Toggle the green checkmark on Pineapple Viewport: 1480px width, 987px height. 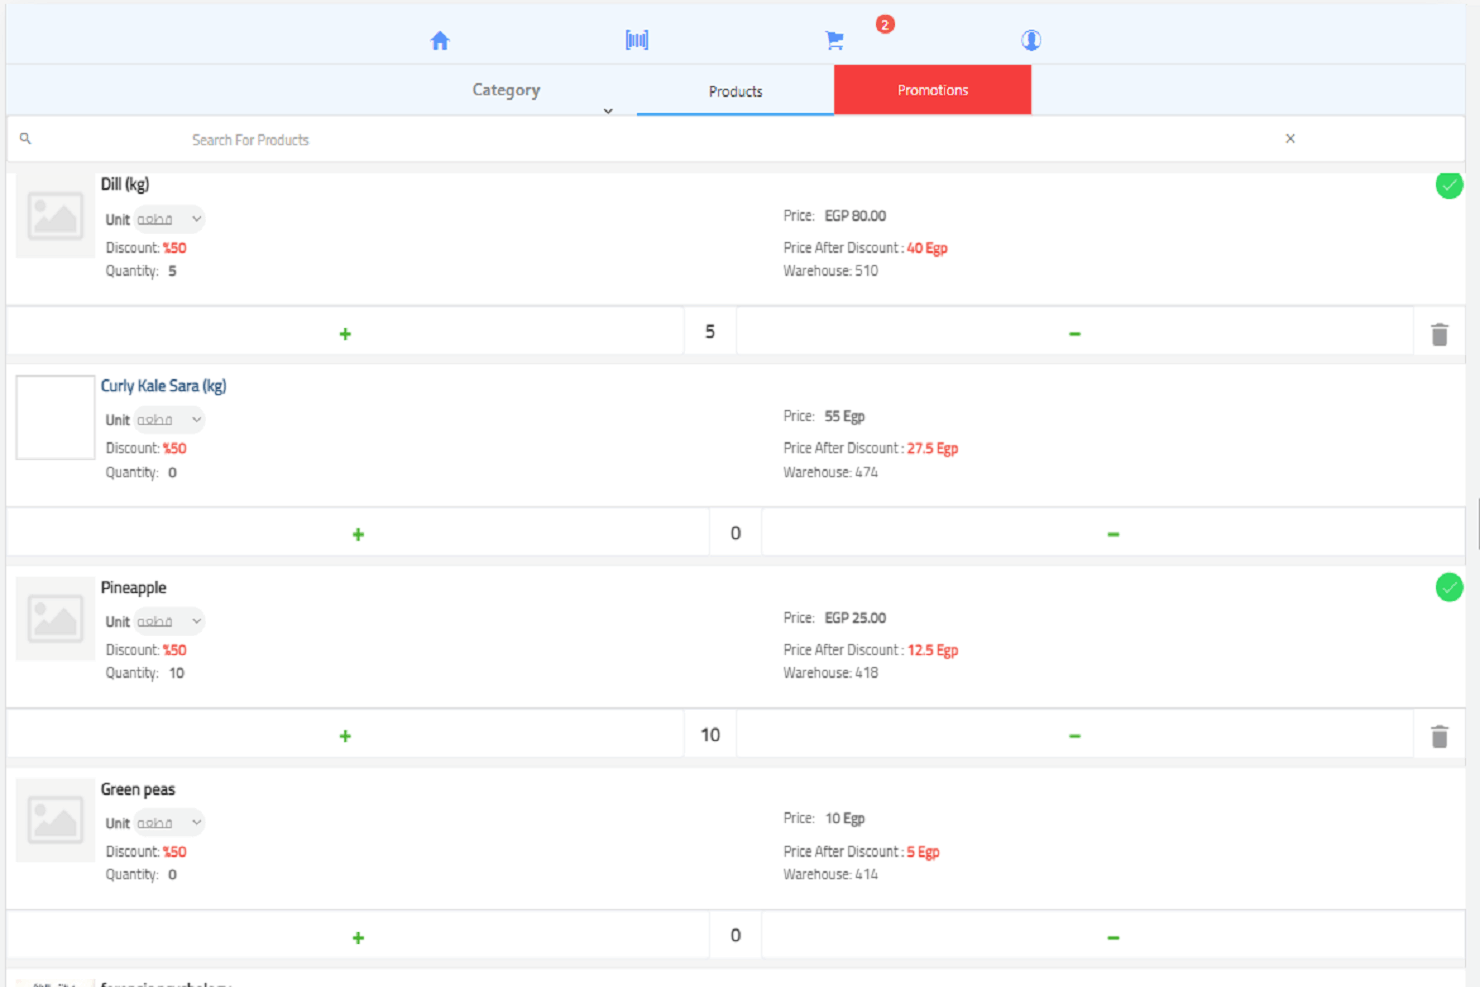1449,587
